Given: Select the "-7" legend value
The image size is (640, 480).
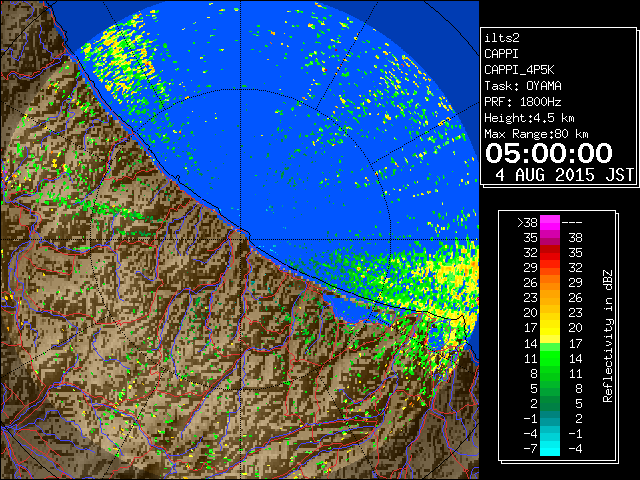Looking at the screenshot, I should (530, 448).
